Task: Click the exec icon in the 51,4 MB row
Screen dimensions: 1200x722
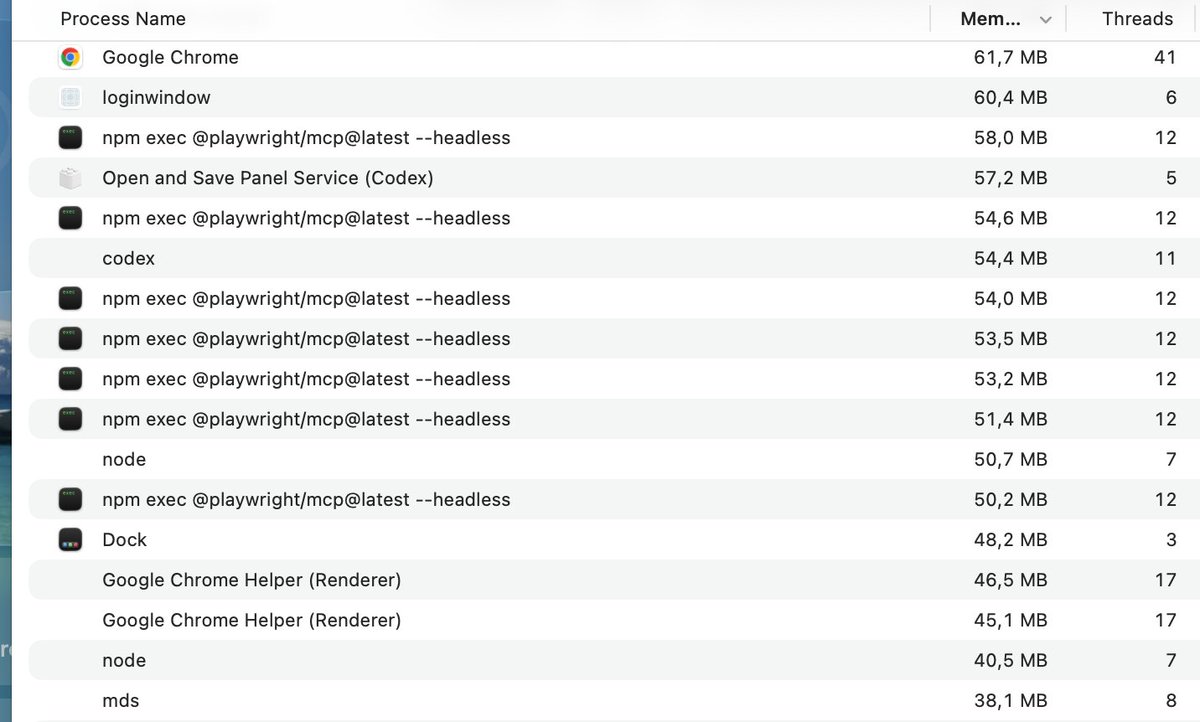Action: (70, 419)
